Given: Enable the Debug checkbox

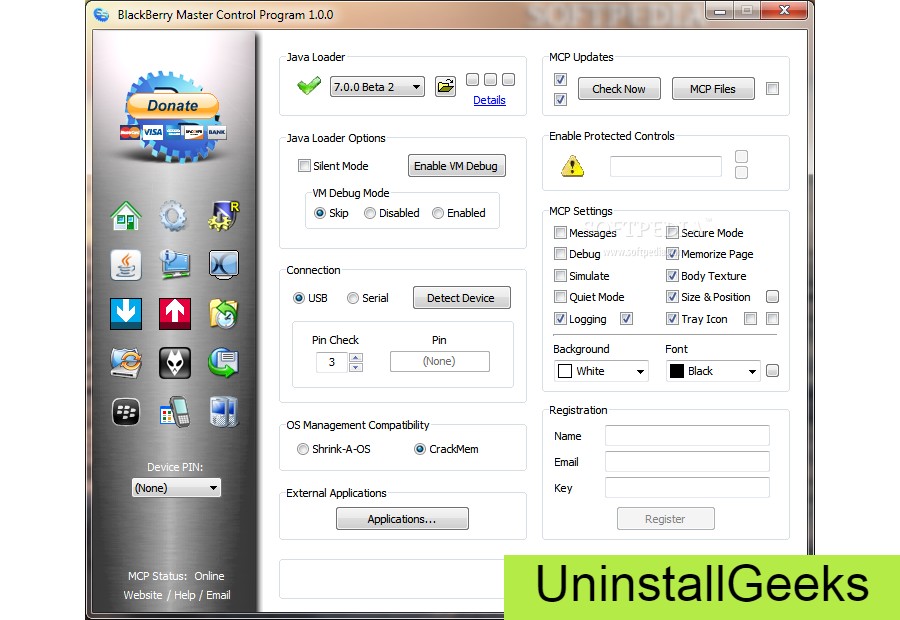Looking at the screenshot, I should click(560, 254).
